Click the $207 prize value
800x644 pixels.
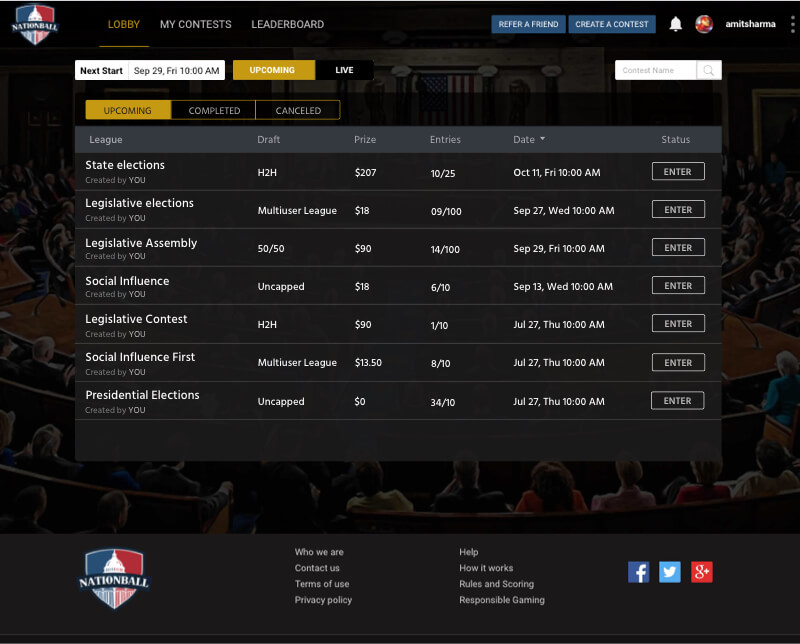coord(365,172)
